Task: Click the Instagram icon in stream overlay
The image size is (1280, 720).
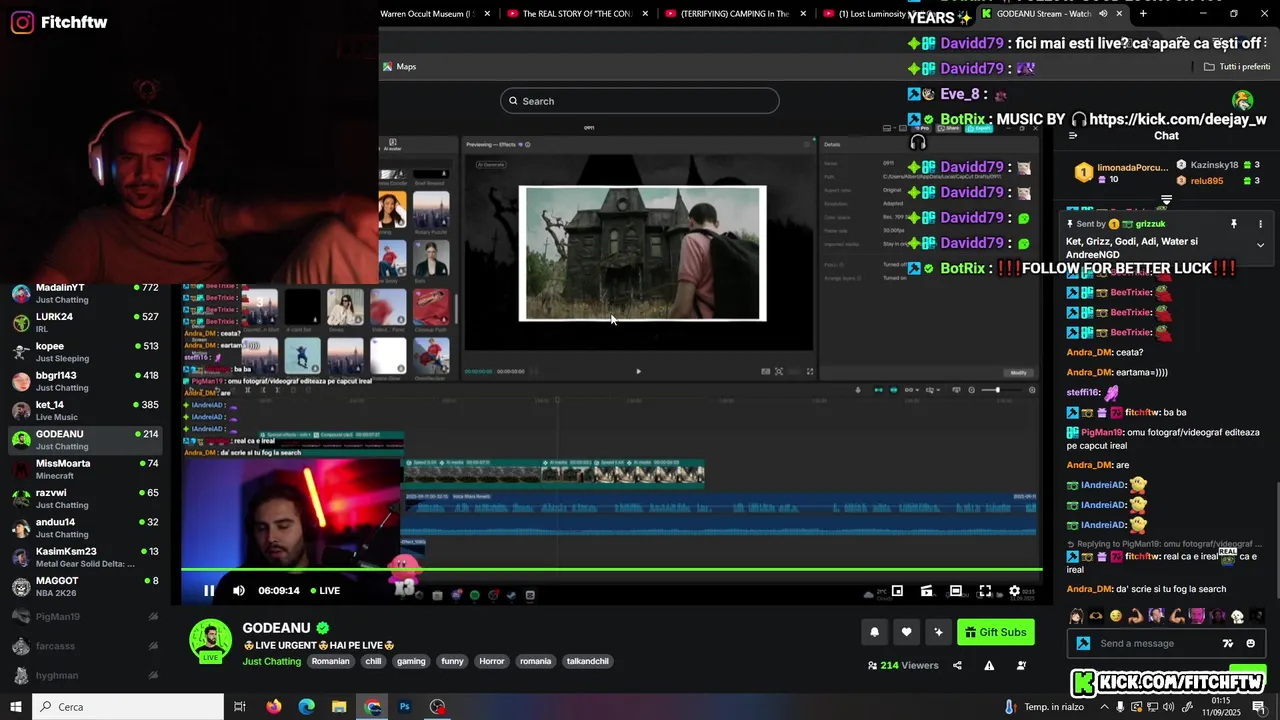Action: coord(22,22)
